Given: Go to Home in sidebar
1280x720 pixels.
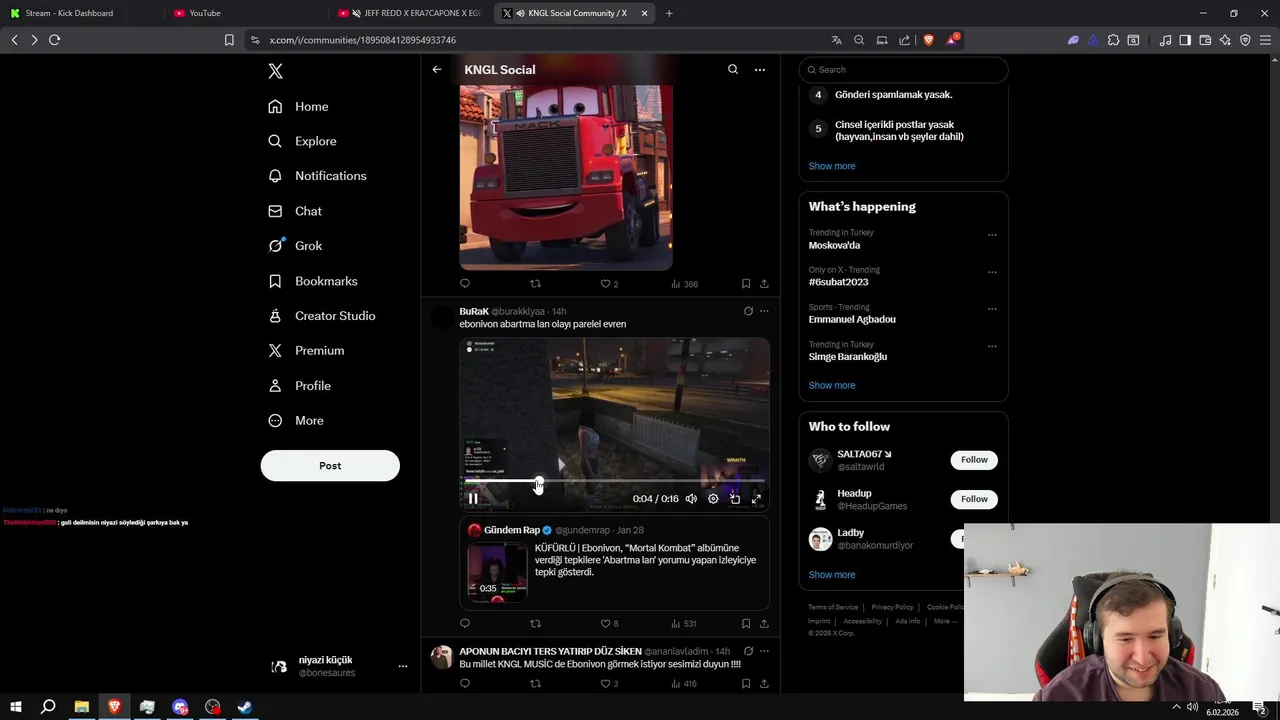Looking at the screenshot, I should point(299,107).
